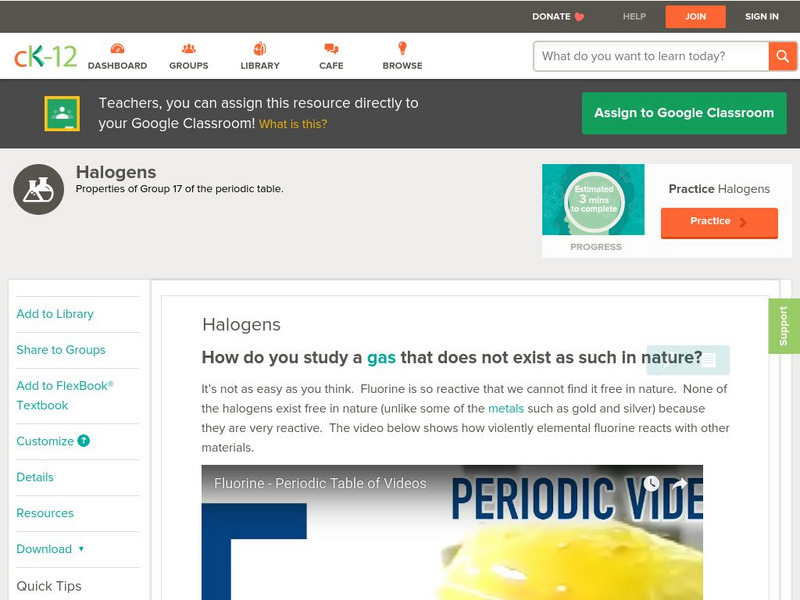
Task: Click the orange search magnifier button
Action: click(x=782, y=56)
